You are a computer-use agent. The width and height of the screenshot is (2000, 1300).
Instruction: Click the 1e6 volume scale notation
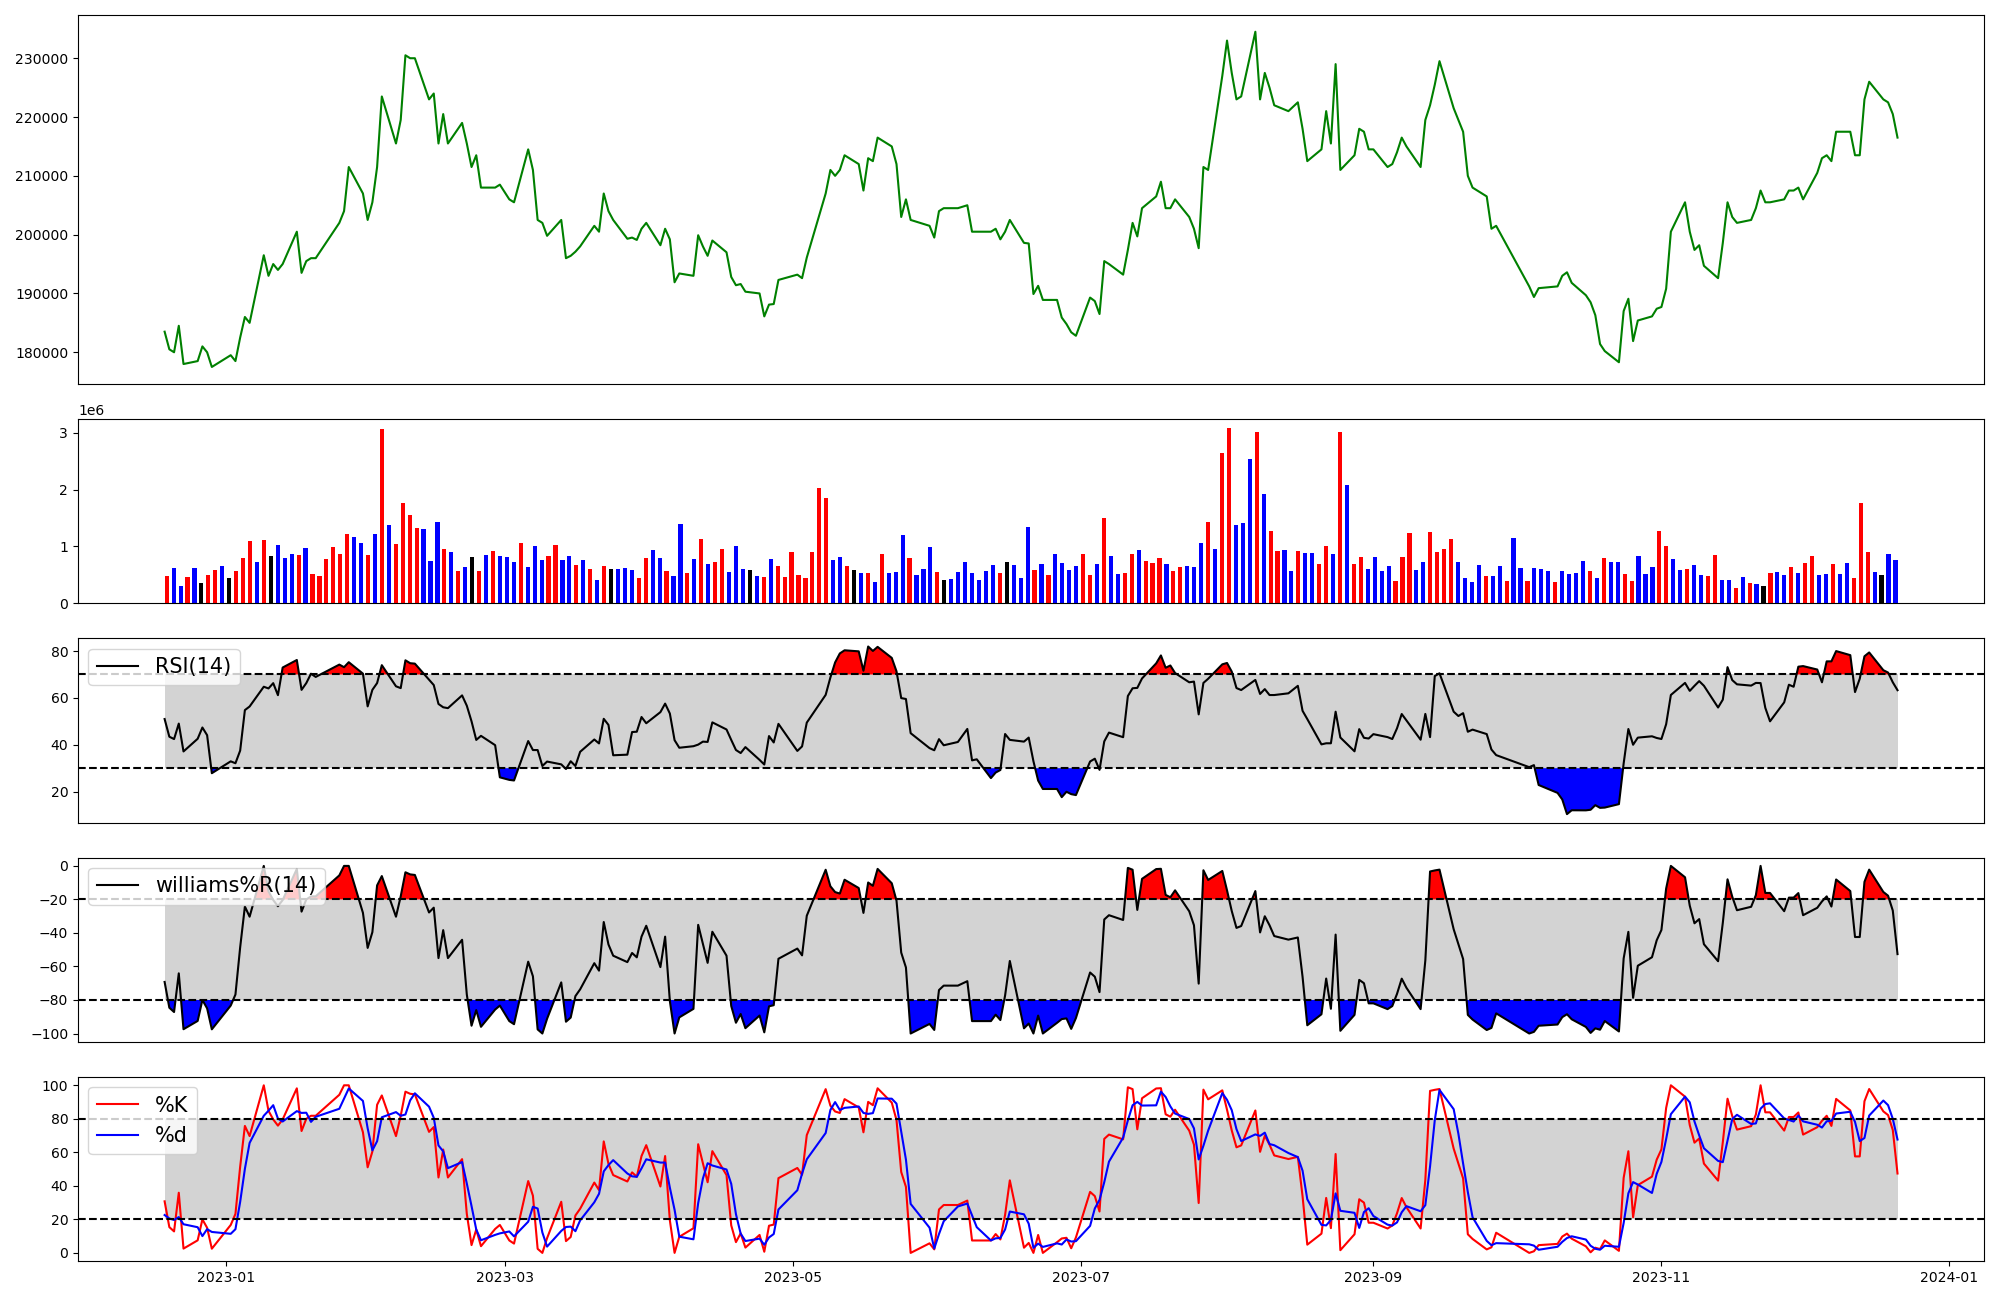(x=91, y=411)
